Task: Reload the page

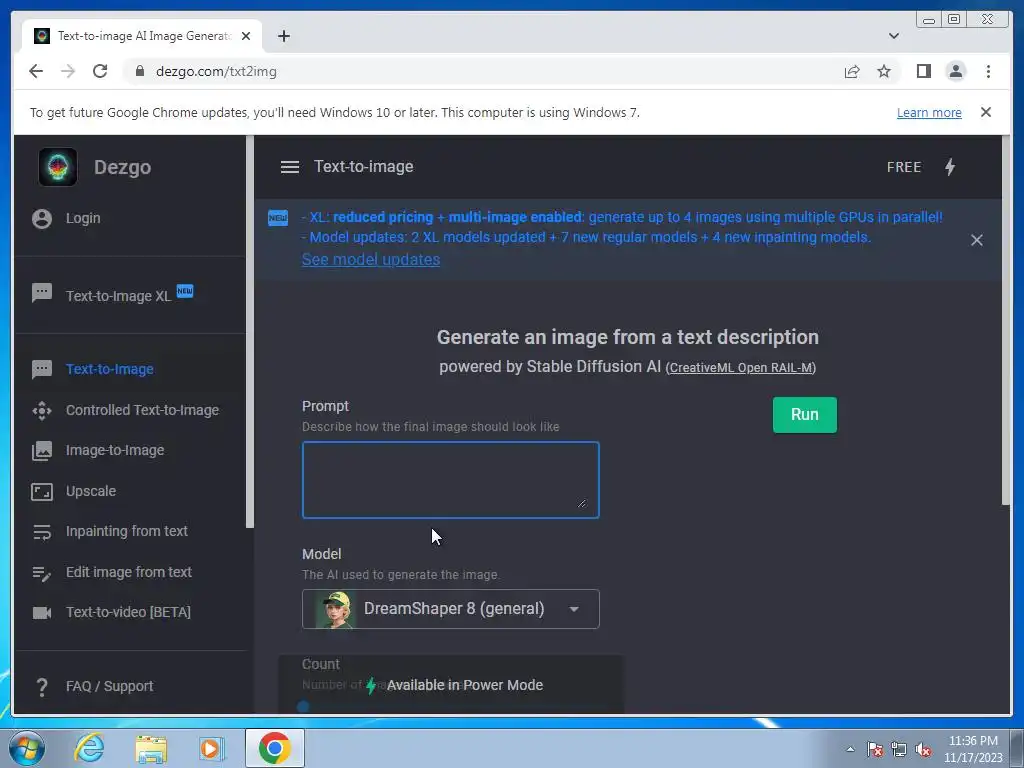Action: (x=100, y=71)
